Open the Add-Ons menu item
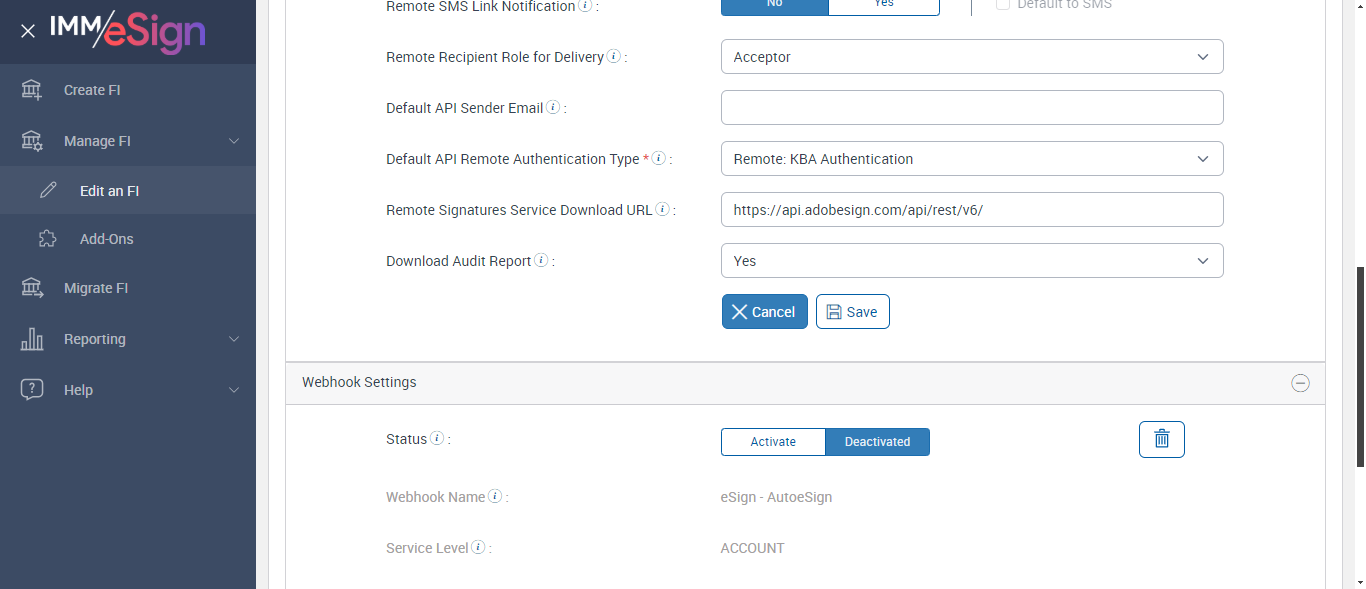Screen dimensions: 1366x589 [106, 239]
